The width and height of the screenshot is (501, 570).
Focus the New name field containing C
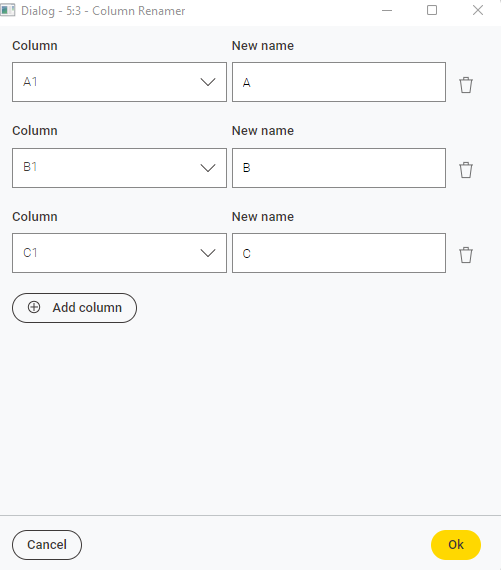[339, 253]
